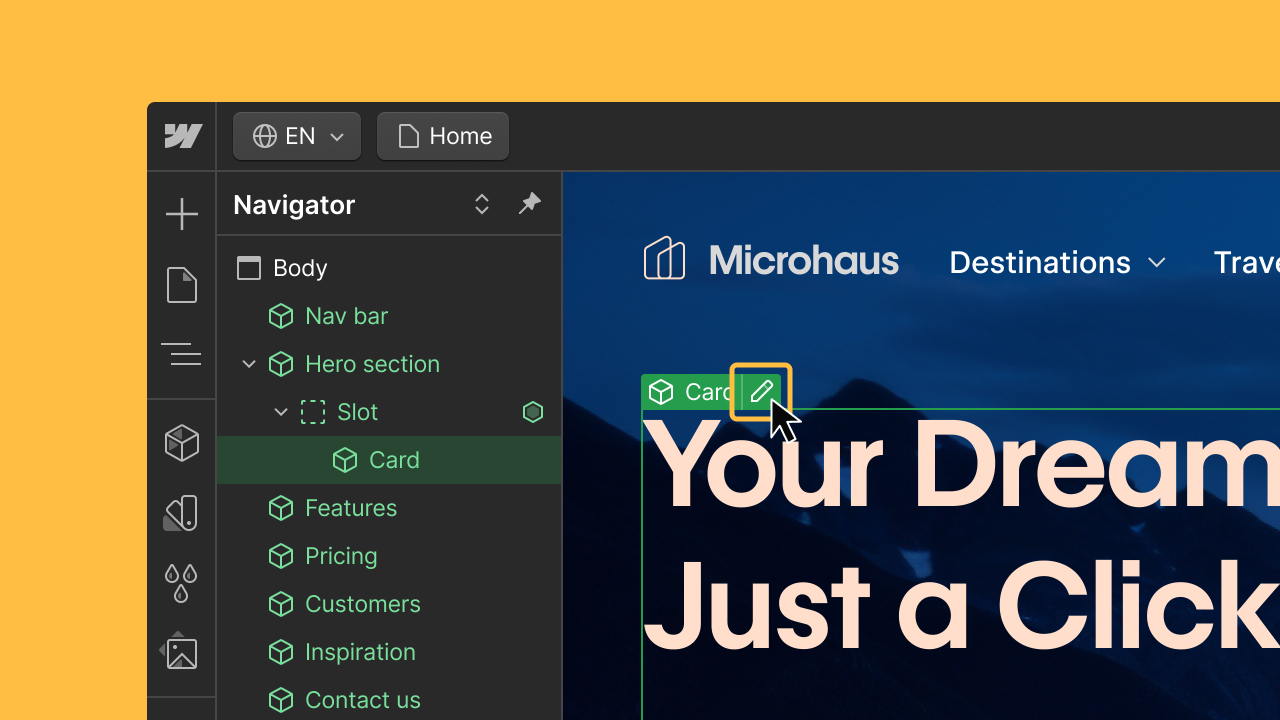Click the page icon in Home button
The image size is (1280, 720).
(408, 136)
